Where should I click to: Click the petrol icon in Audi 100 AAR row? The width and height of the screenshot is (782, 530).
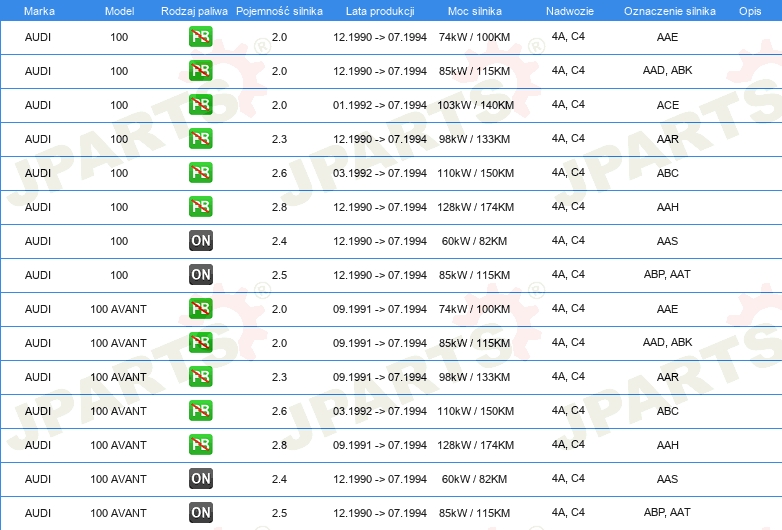click(x=200, y=139)
